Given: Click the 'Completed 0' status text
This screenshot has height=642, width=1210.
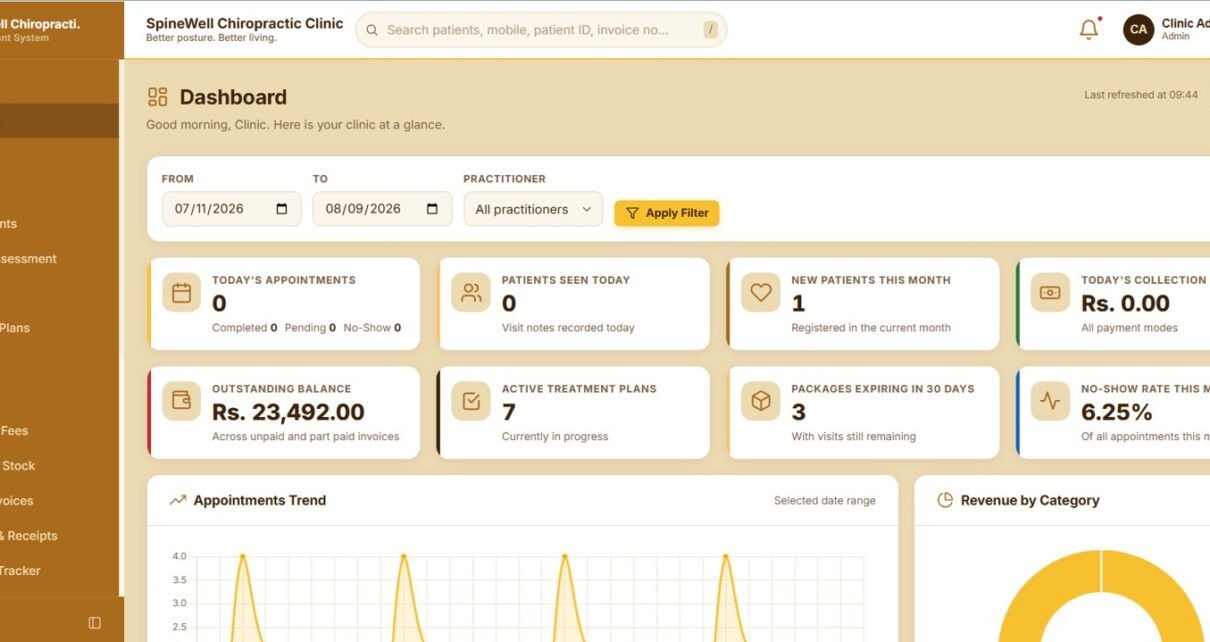Looking at the screenshot, I should pyautogui.click(x=245, y=328).
